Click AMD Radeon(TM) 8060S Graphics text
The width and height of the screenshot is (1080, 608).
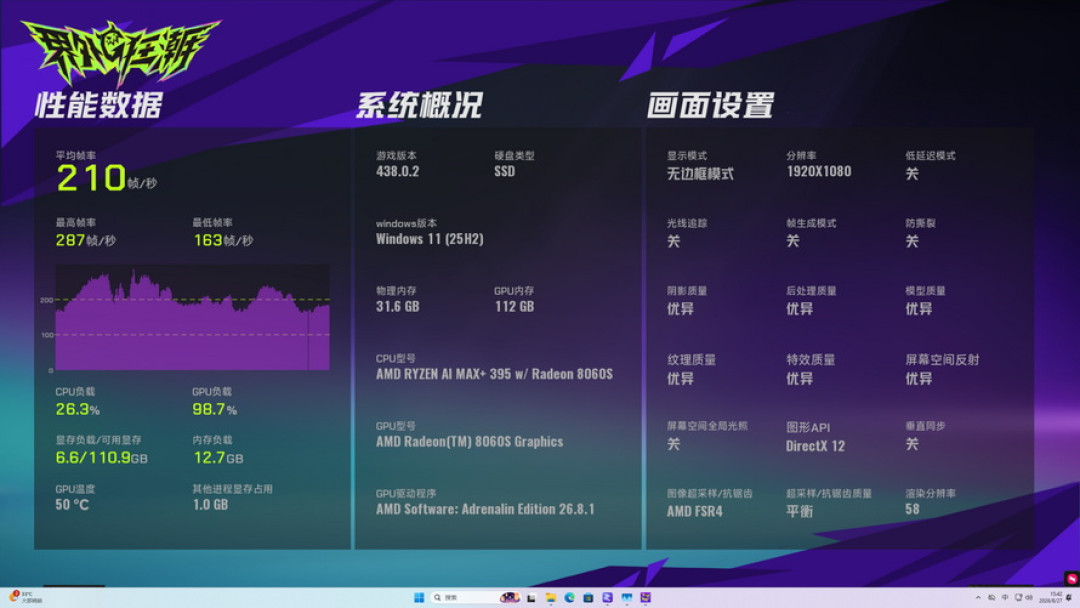(x=469, y=441)
